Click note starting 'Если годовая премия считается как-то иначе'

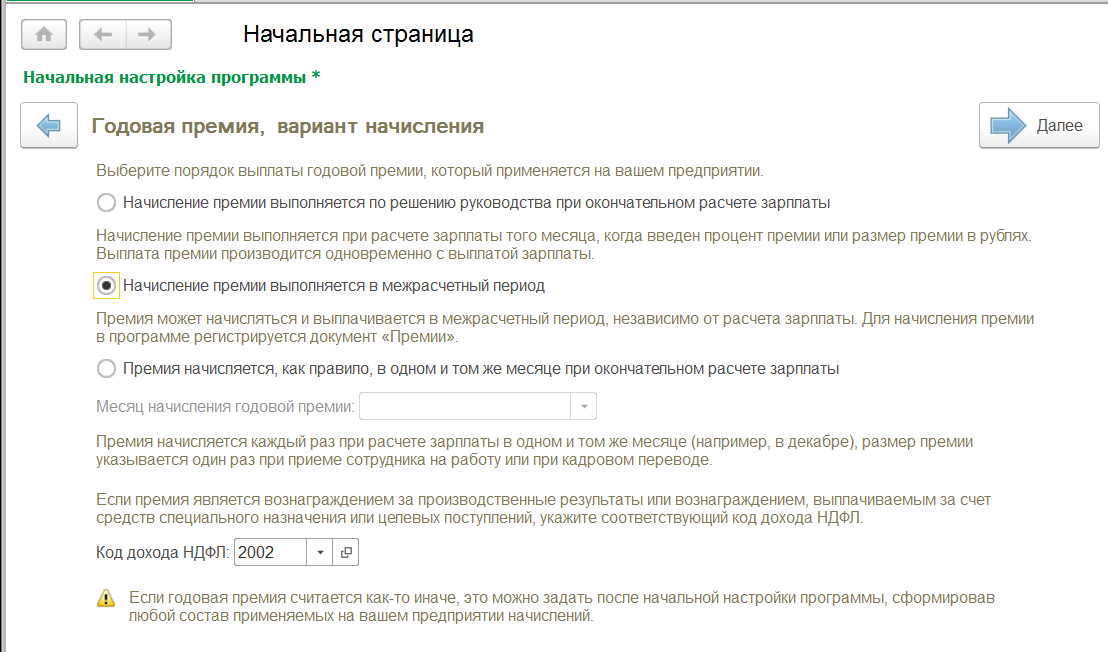[x=562, y=607]
